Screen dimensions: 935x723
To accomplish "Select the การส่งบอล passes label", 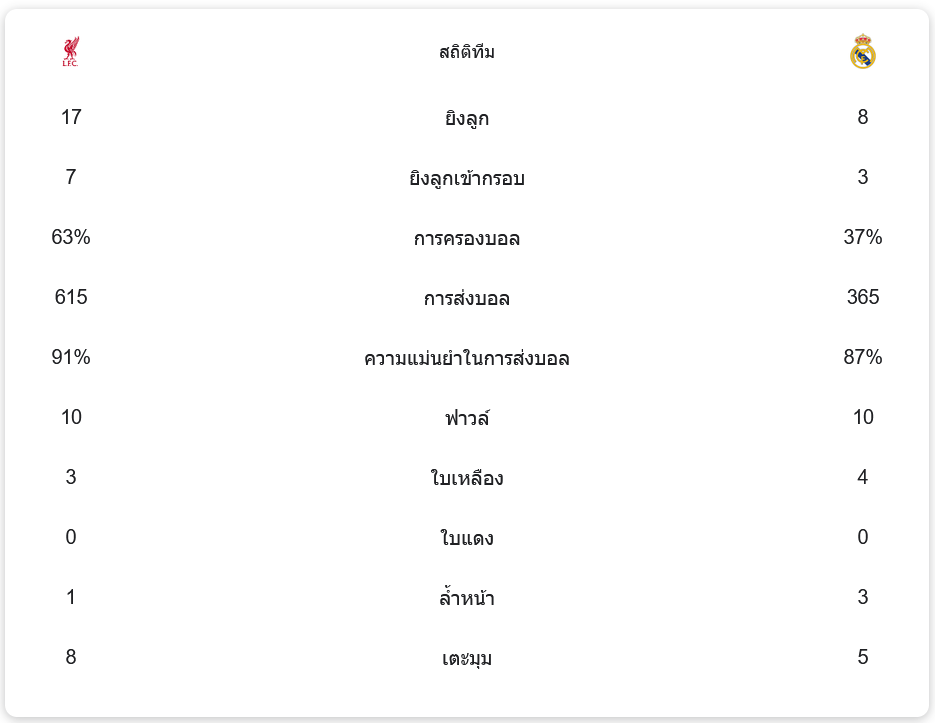I will tap(466, 299).
